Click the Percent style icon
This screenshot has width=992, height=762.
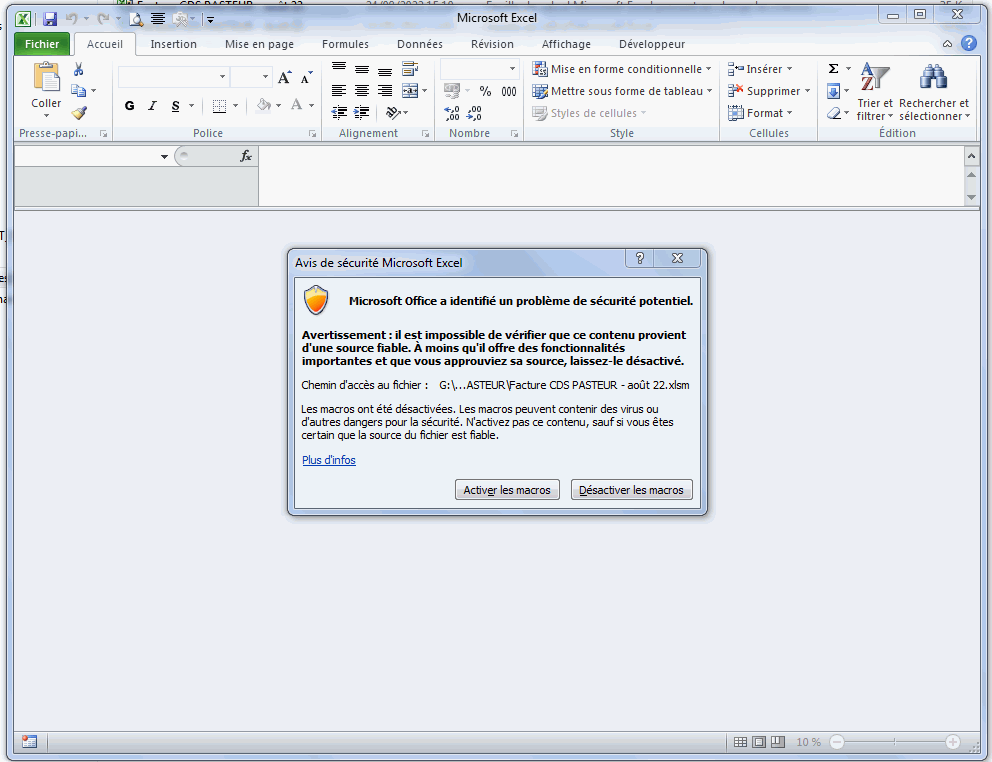click(x=485, y=91)
